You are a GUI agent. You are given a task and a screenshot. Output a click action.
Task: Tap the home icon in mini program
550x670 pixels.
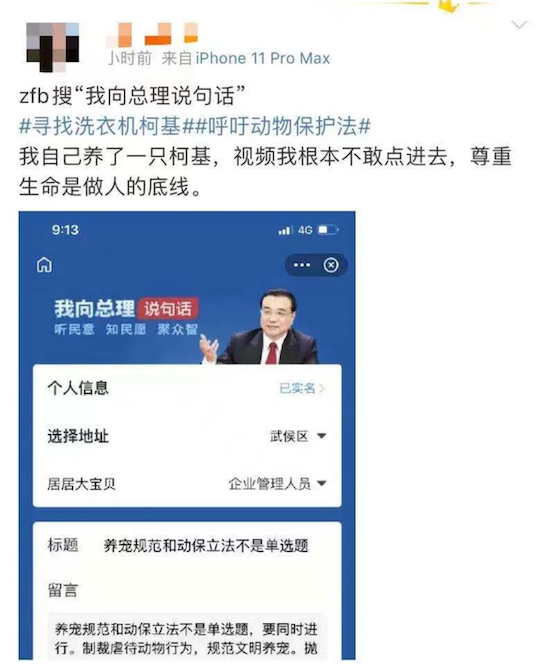[44, 265]
